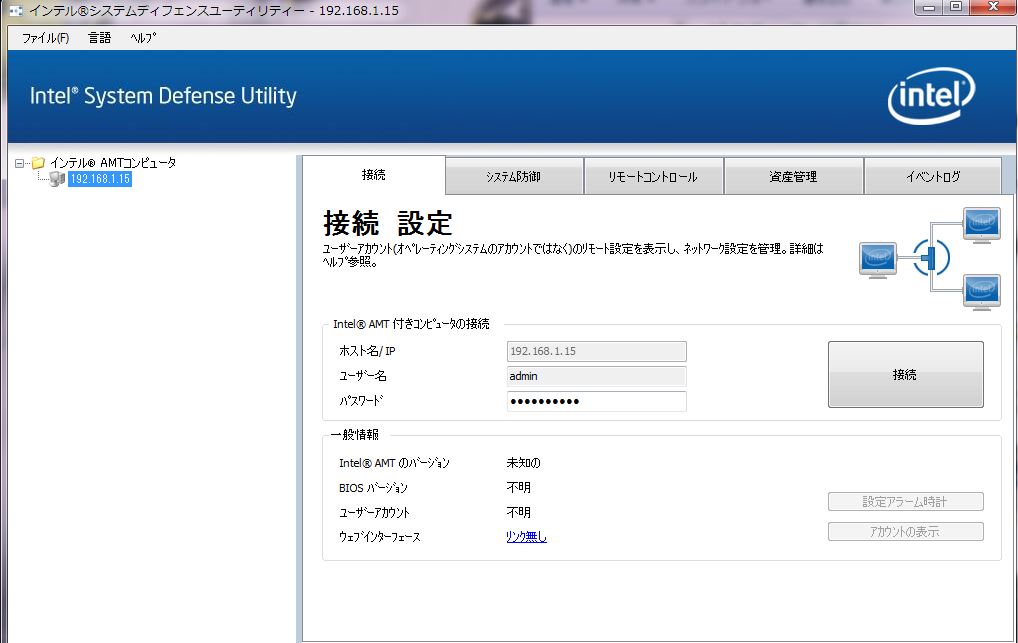Click the ホスト名/IP input field
1018x643 pixels.
coord(596,351)
